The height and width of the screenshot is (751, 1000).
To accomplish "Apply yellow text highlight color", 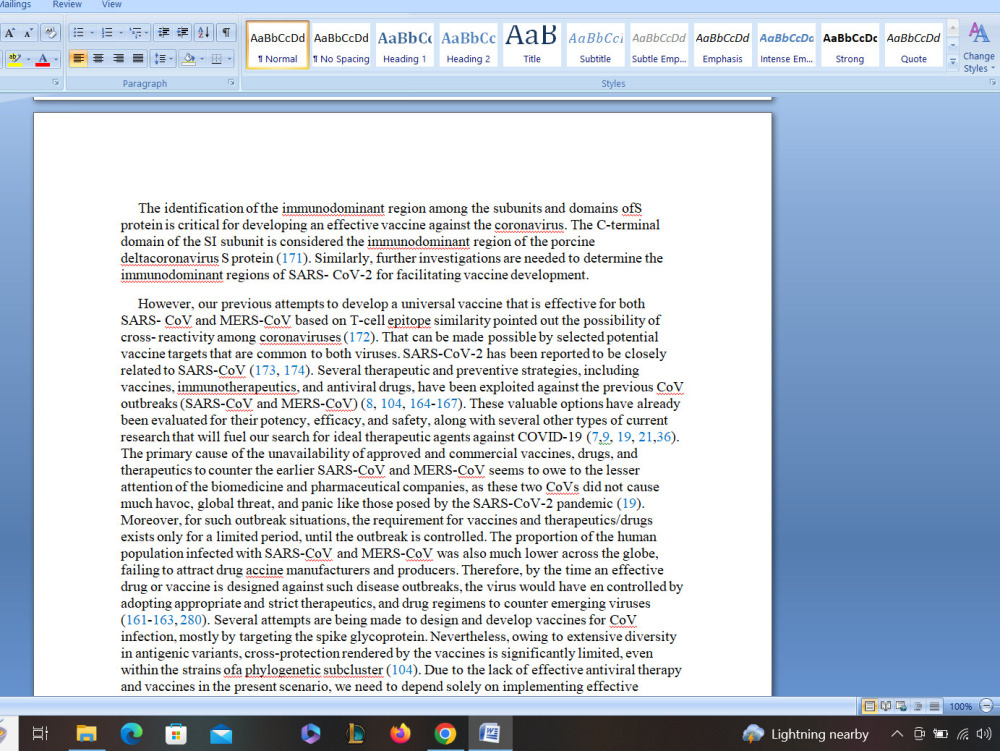I will click(15, 59).
